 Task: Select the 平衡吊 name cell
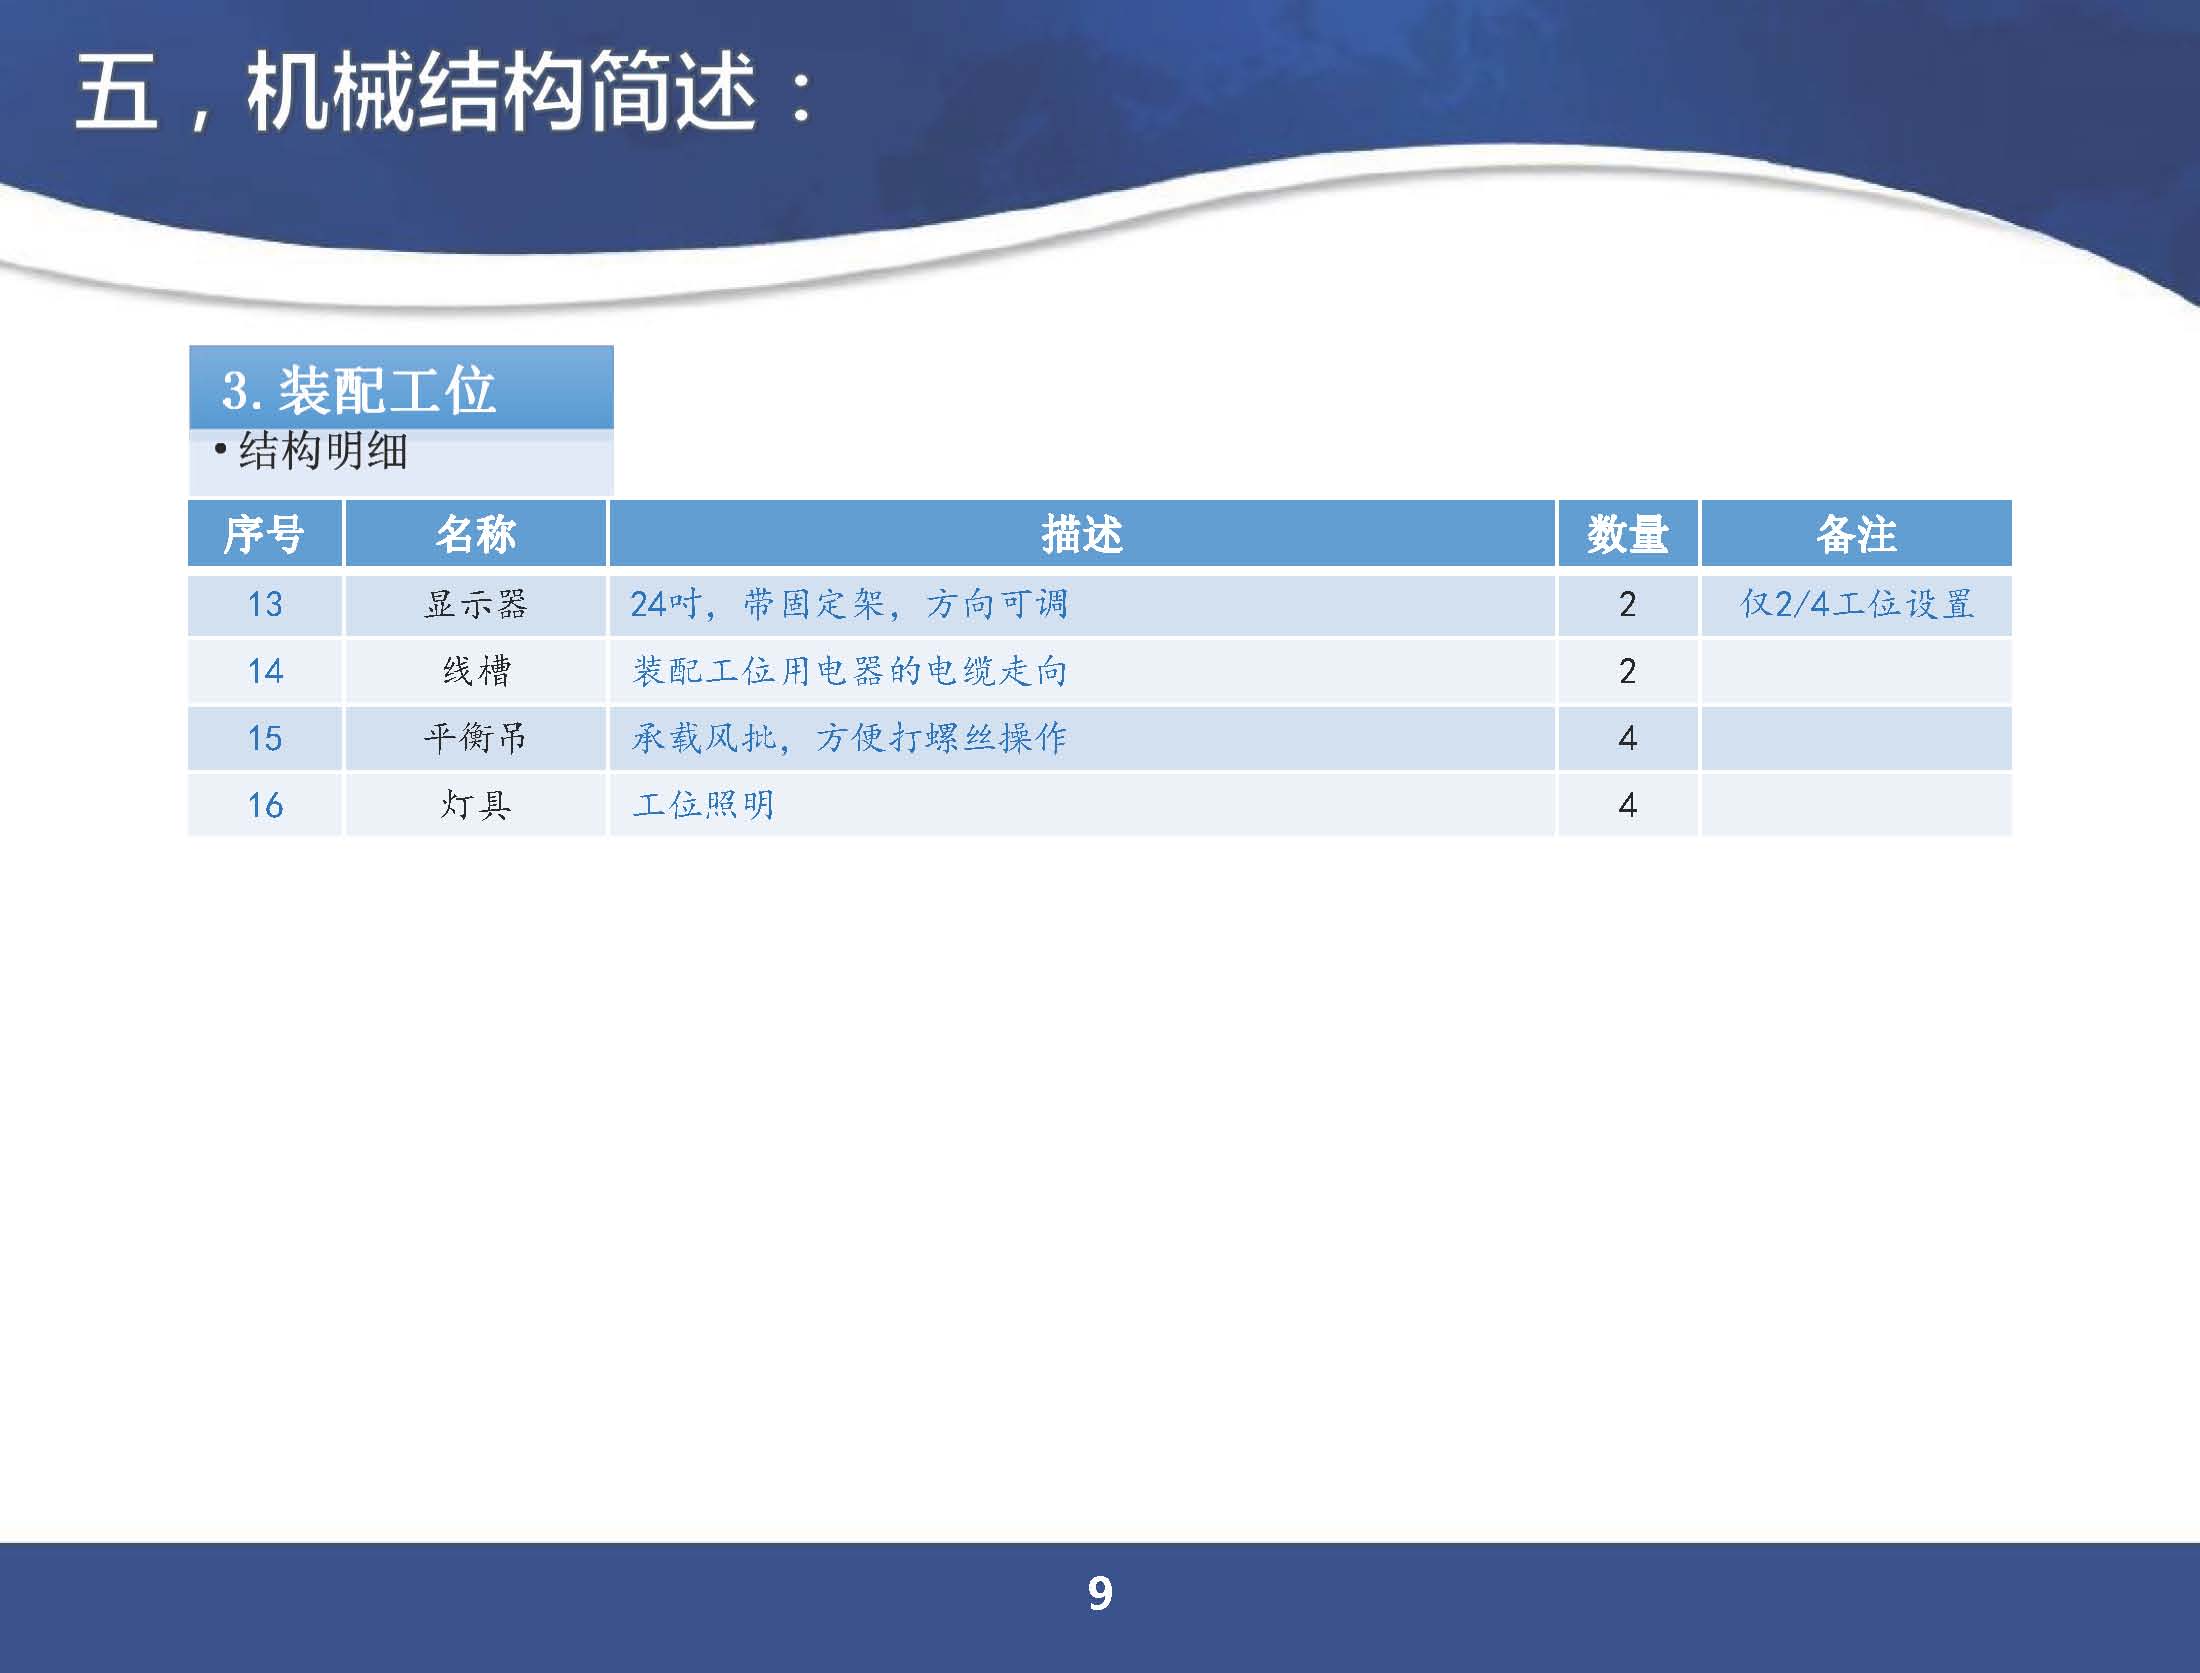coord(476,738)
